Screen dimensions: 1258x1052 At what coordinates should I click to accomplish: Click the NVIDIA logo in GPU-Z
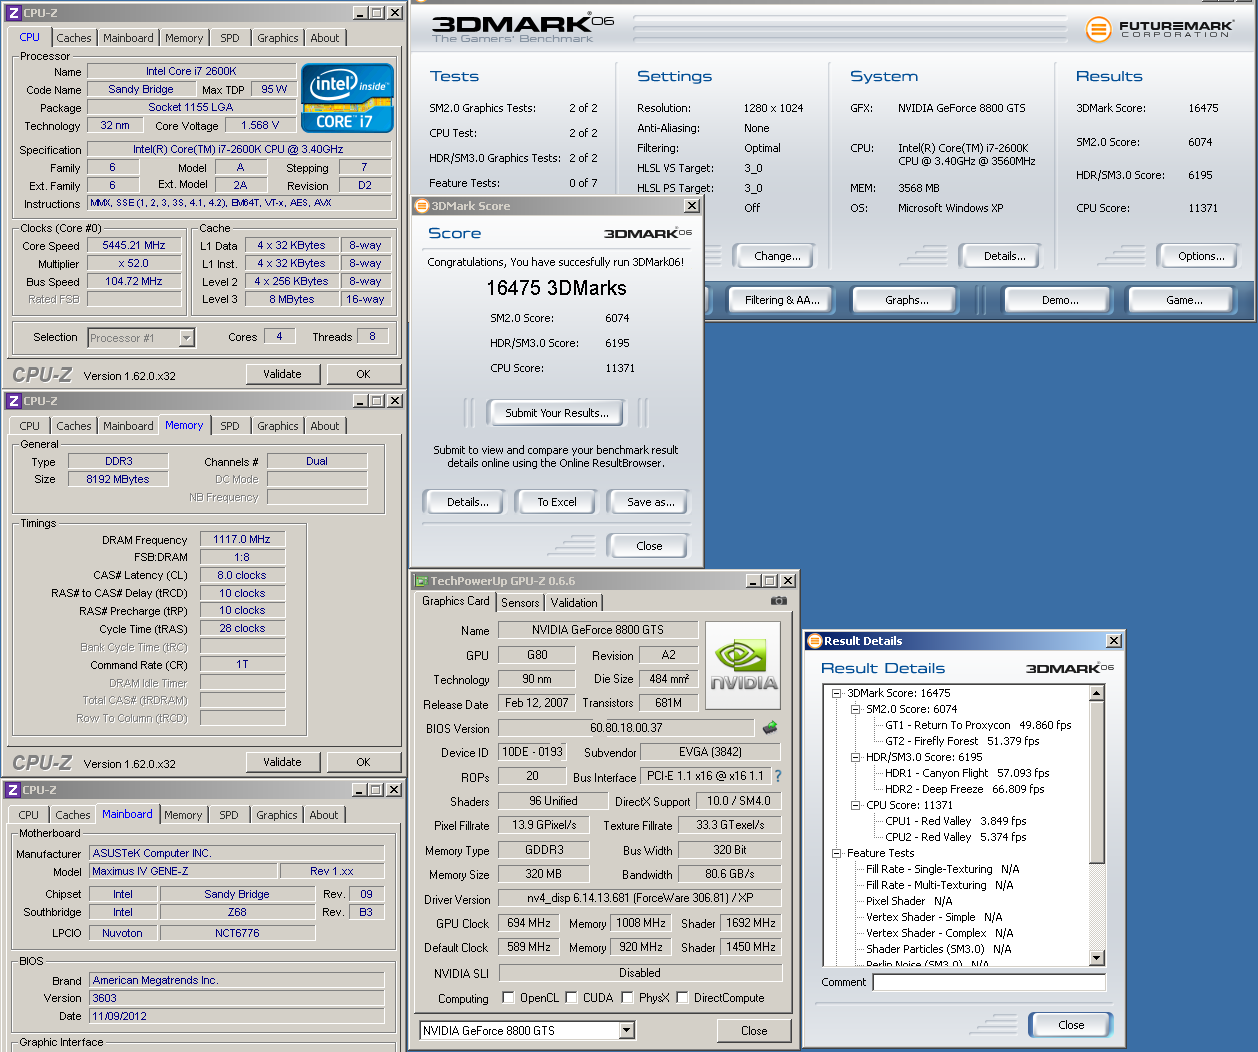click(743, 665)
